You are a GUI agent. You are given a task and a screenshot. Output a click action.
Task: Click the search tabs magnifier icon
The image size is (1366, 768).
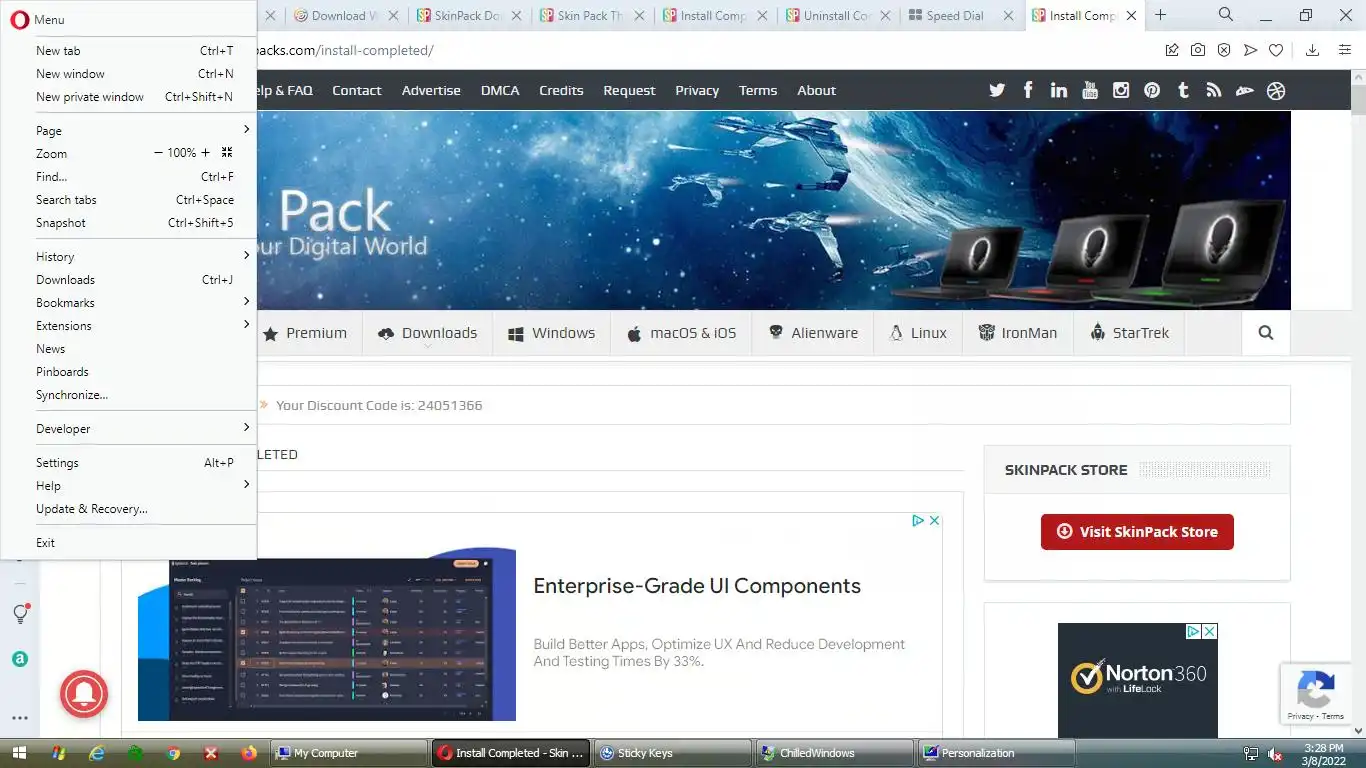click(1226, 15)
